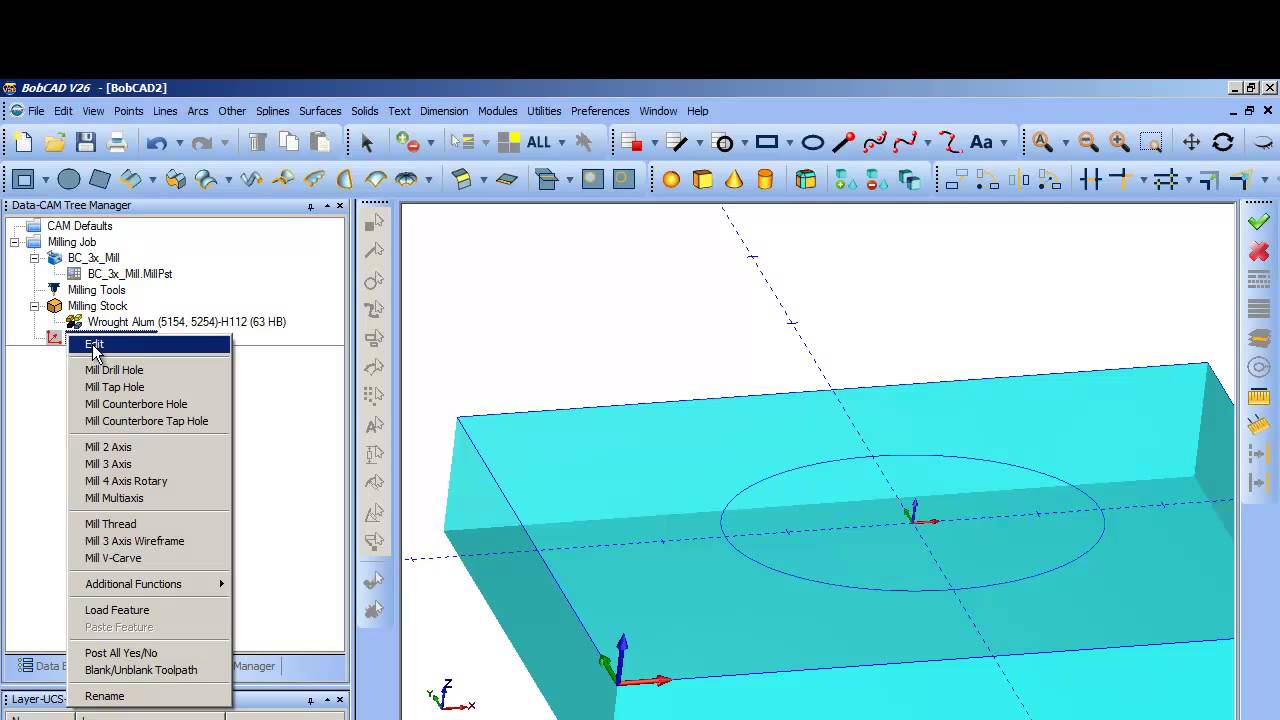Viewport: 1280px width, 720px height.
Task: Create a solid cone
Action: click(x=734, y=180)
